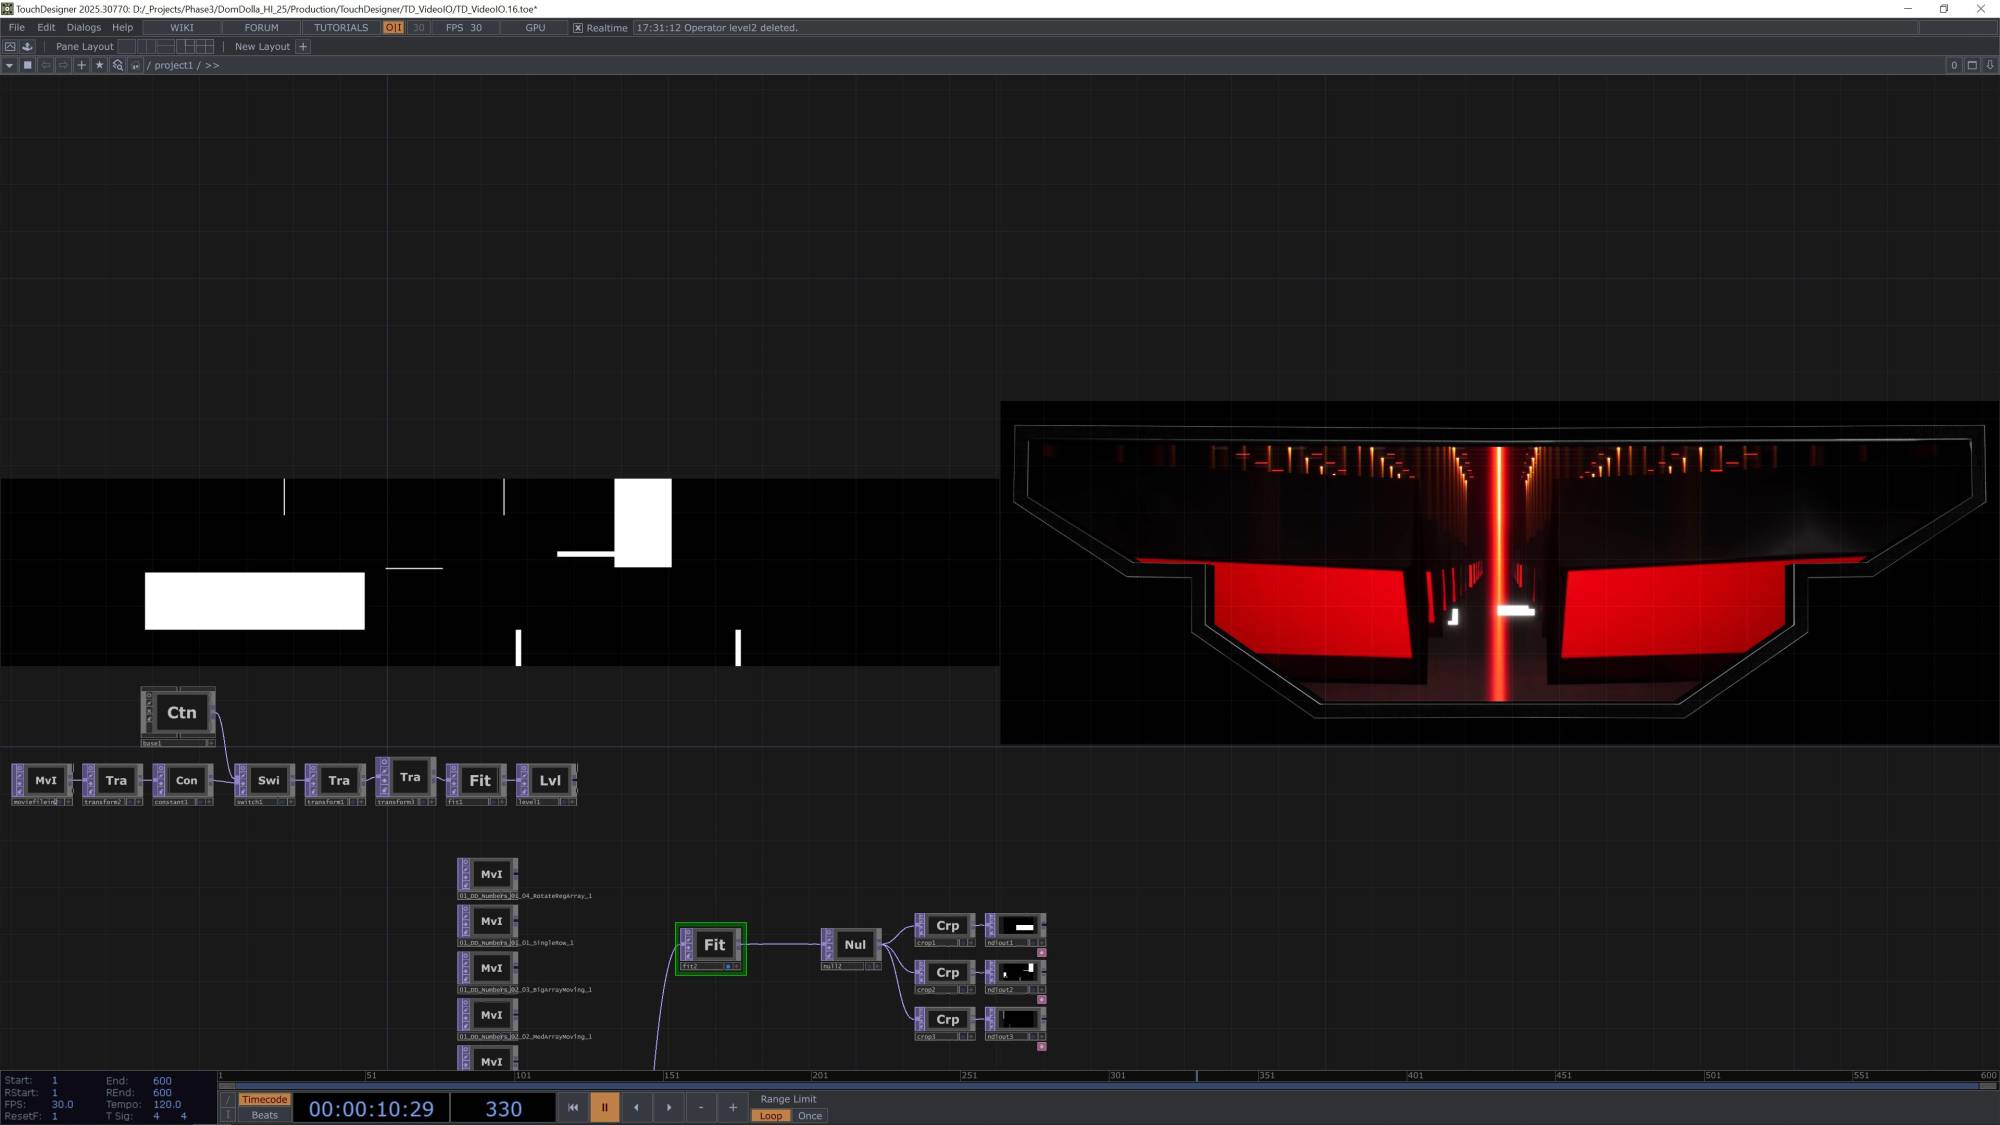Pause playback with the orange pause button
Screen dimensions: 2000x1125
[604, 1107]
